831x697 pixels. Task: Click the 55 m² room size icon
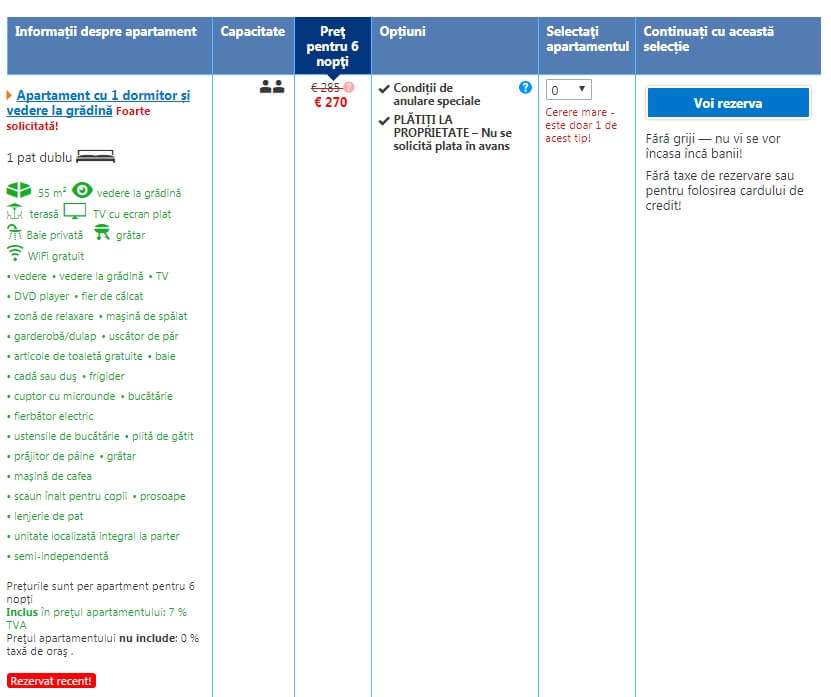tap(19, 191)
